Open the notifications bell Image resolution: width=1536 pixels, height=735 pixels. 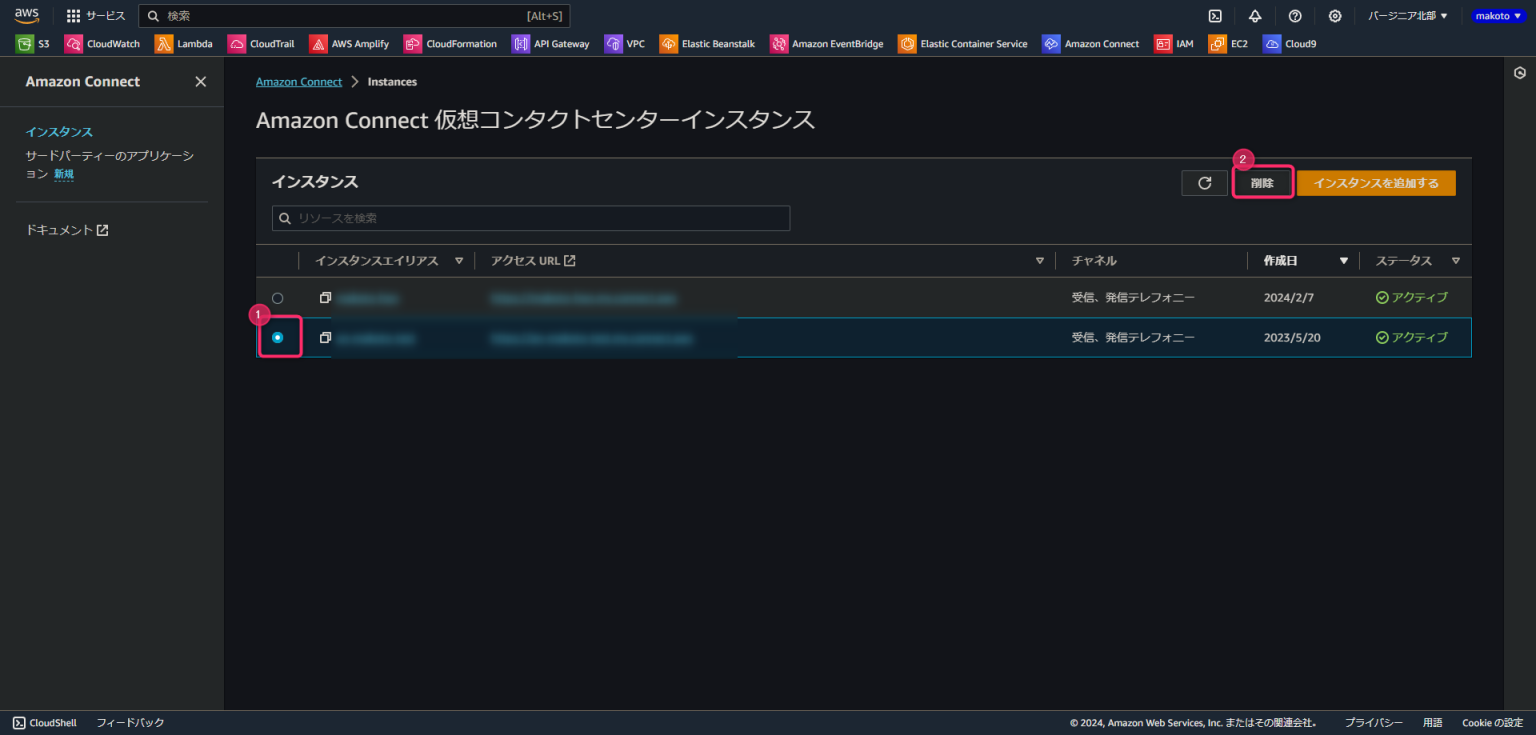click(1254, 15)
